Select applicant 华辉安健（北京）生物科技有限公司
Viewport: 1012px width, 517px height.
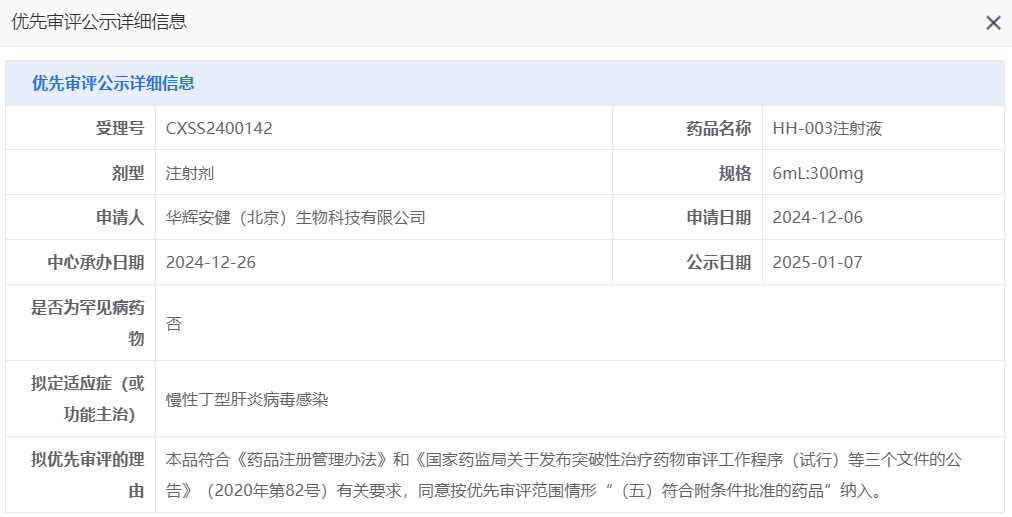pyautogui.click(x=296, y=217)
